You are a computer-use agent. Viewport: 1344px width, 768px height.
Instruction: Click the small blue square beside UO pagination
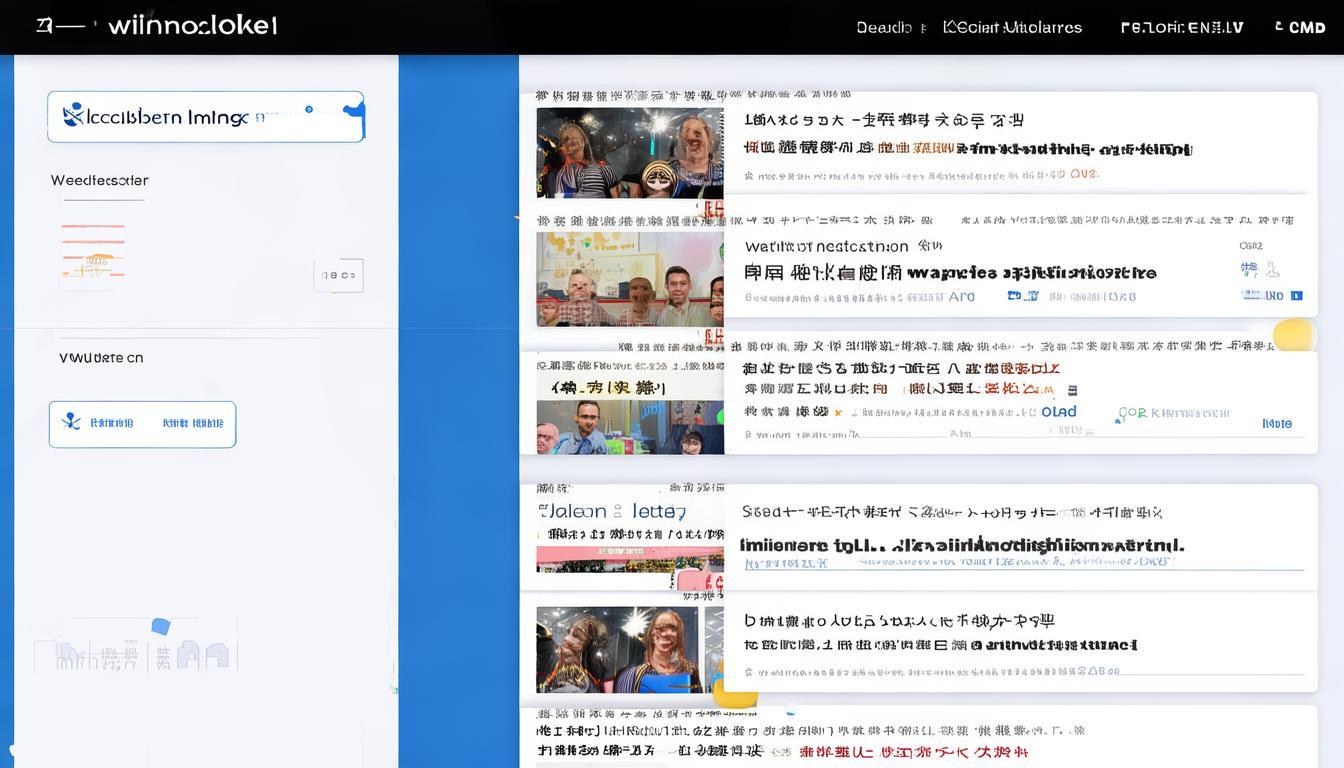pos(1295,295)
